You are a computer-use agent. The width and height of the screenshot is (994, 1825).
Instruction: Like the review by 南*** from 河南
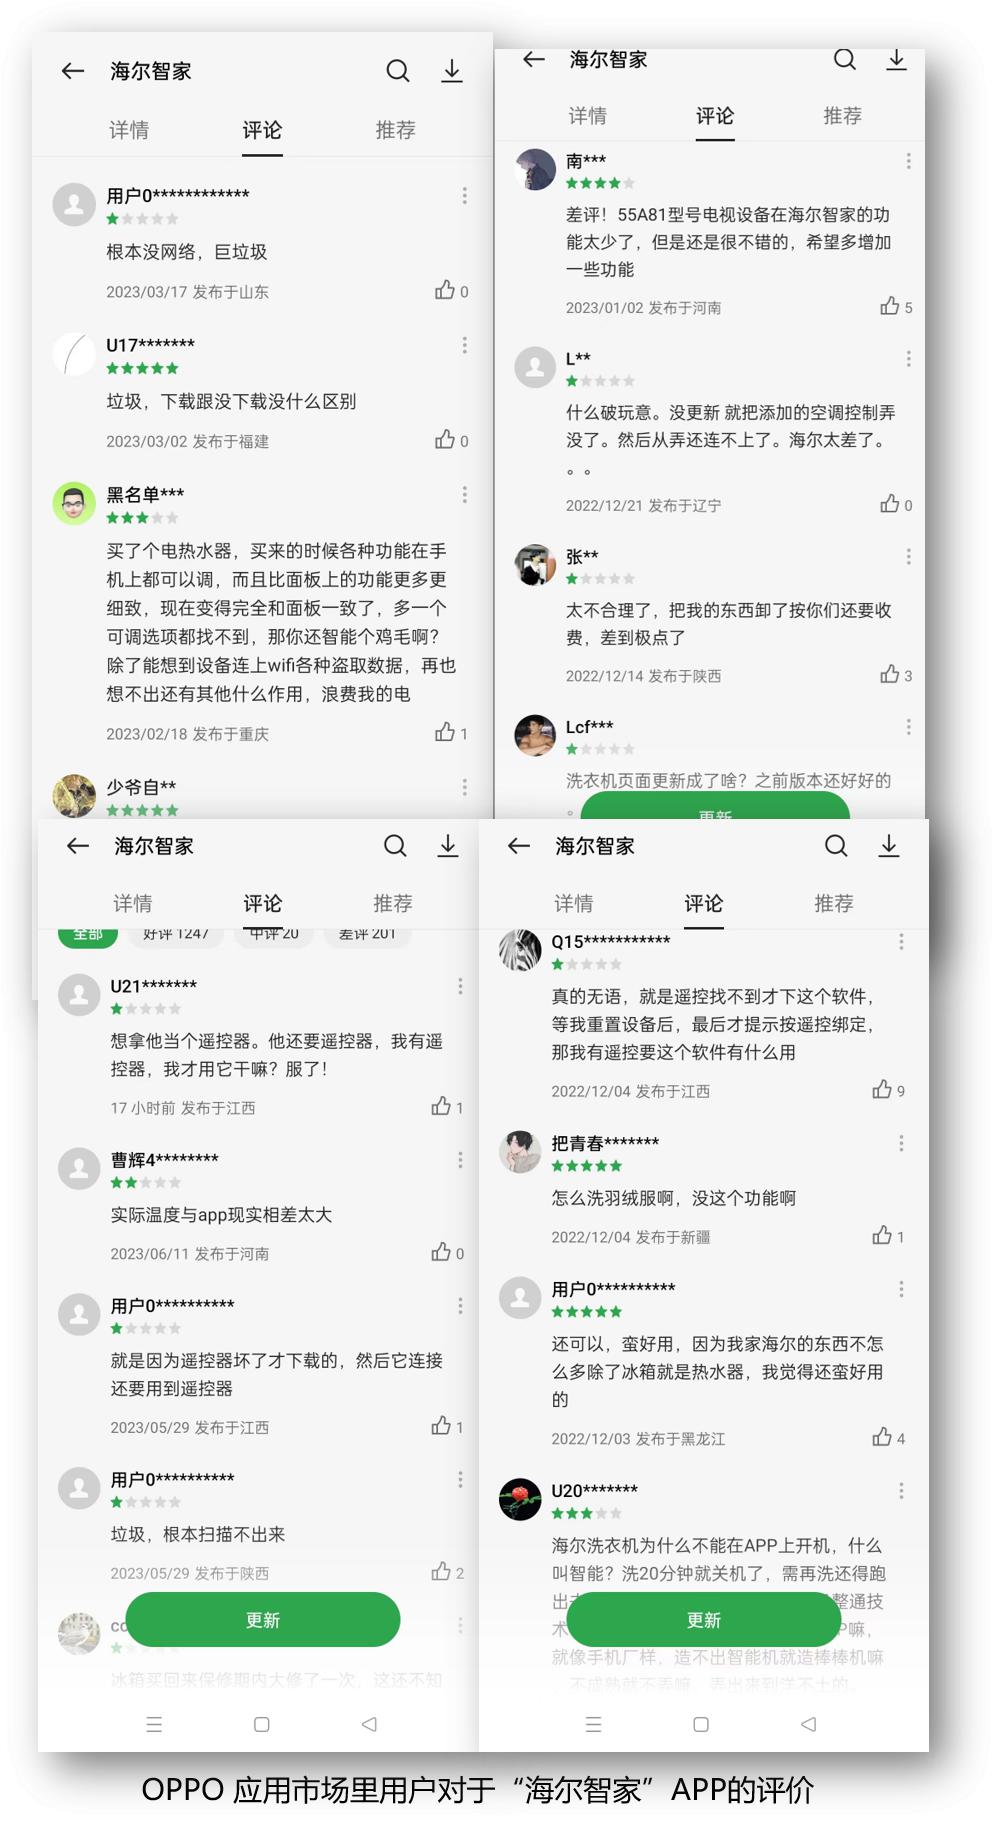(889, 306)
